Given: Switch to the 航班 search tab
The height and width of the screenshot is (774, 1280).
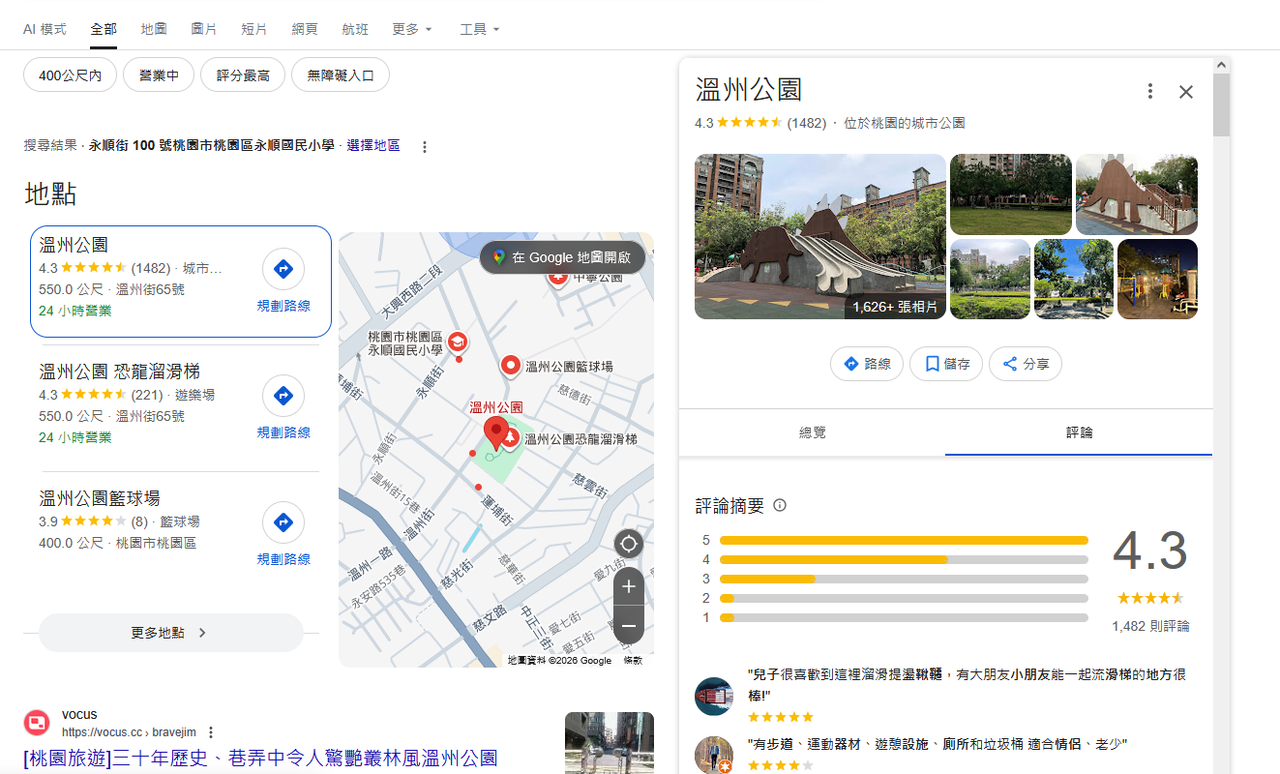Looking at the screenshot, I should (355, 29).
